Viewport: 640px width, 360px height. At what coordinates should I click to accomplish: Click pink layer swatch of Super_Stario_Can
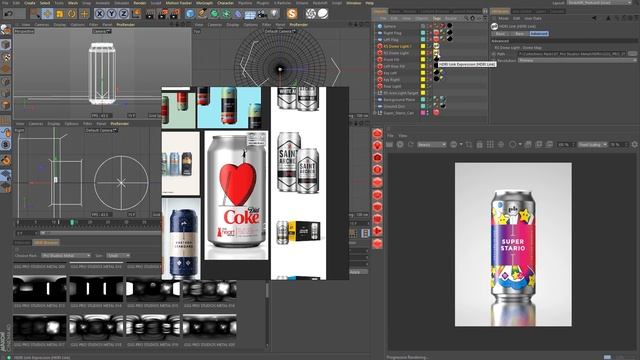click(423, 113)
